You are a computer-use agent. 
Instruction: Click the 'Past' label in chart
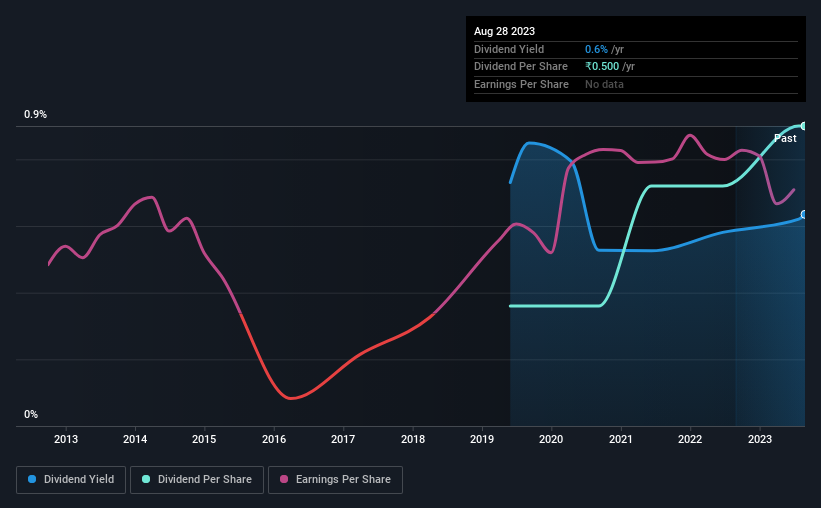point(785,138)
